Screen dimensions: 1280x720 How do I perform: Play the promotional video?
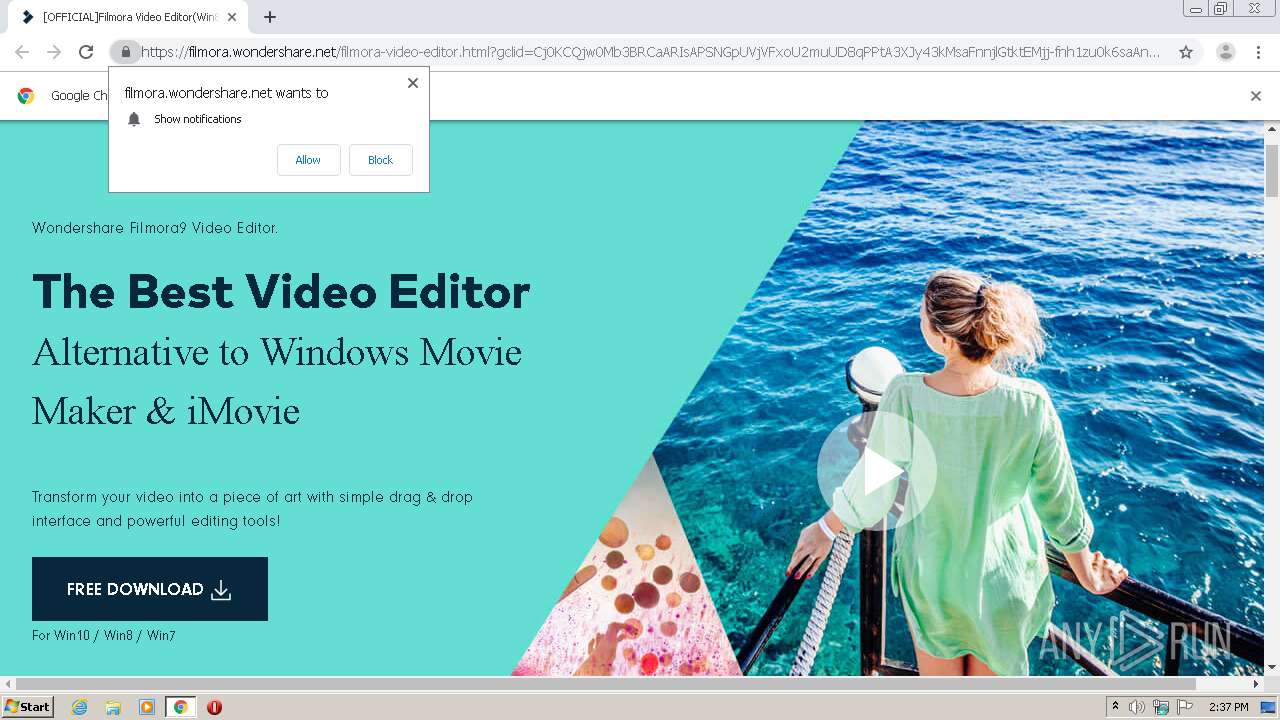click(876, 471)
